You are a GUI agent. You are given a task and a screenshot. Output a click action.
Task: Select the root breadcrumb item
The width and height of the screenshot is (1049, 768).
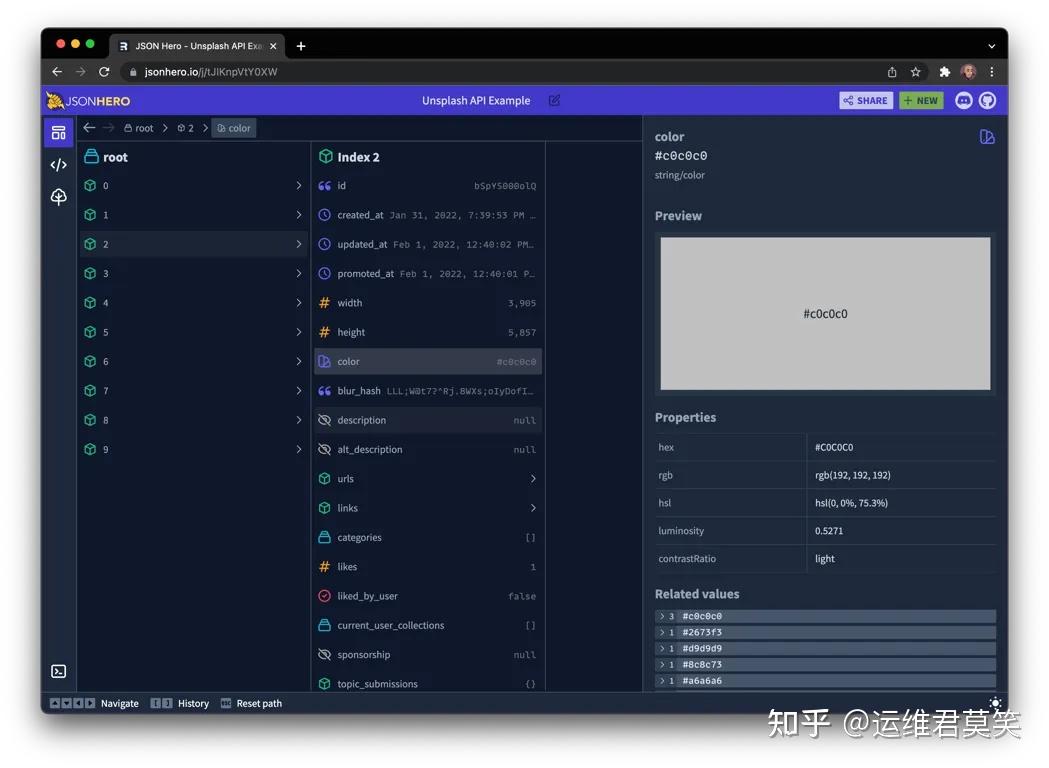point(138,127)
